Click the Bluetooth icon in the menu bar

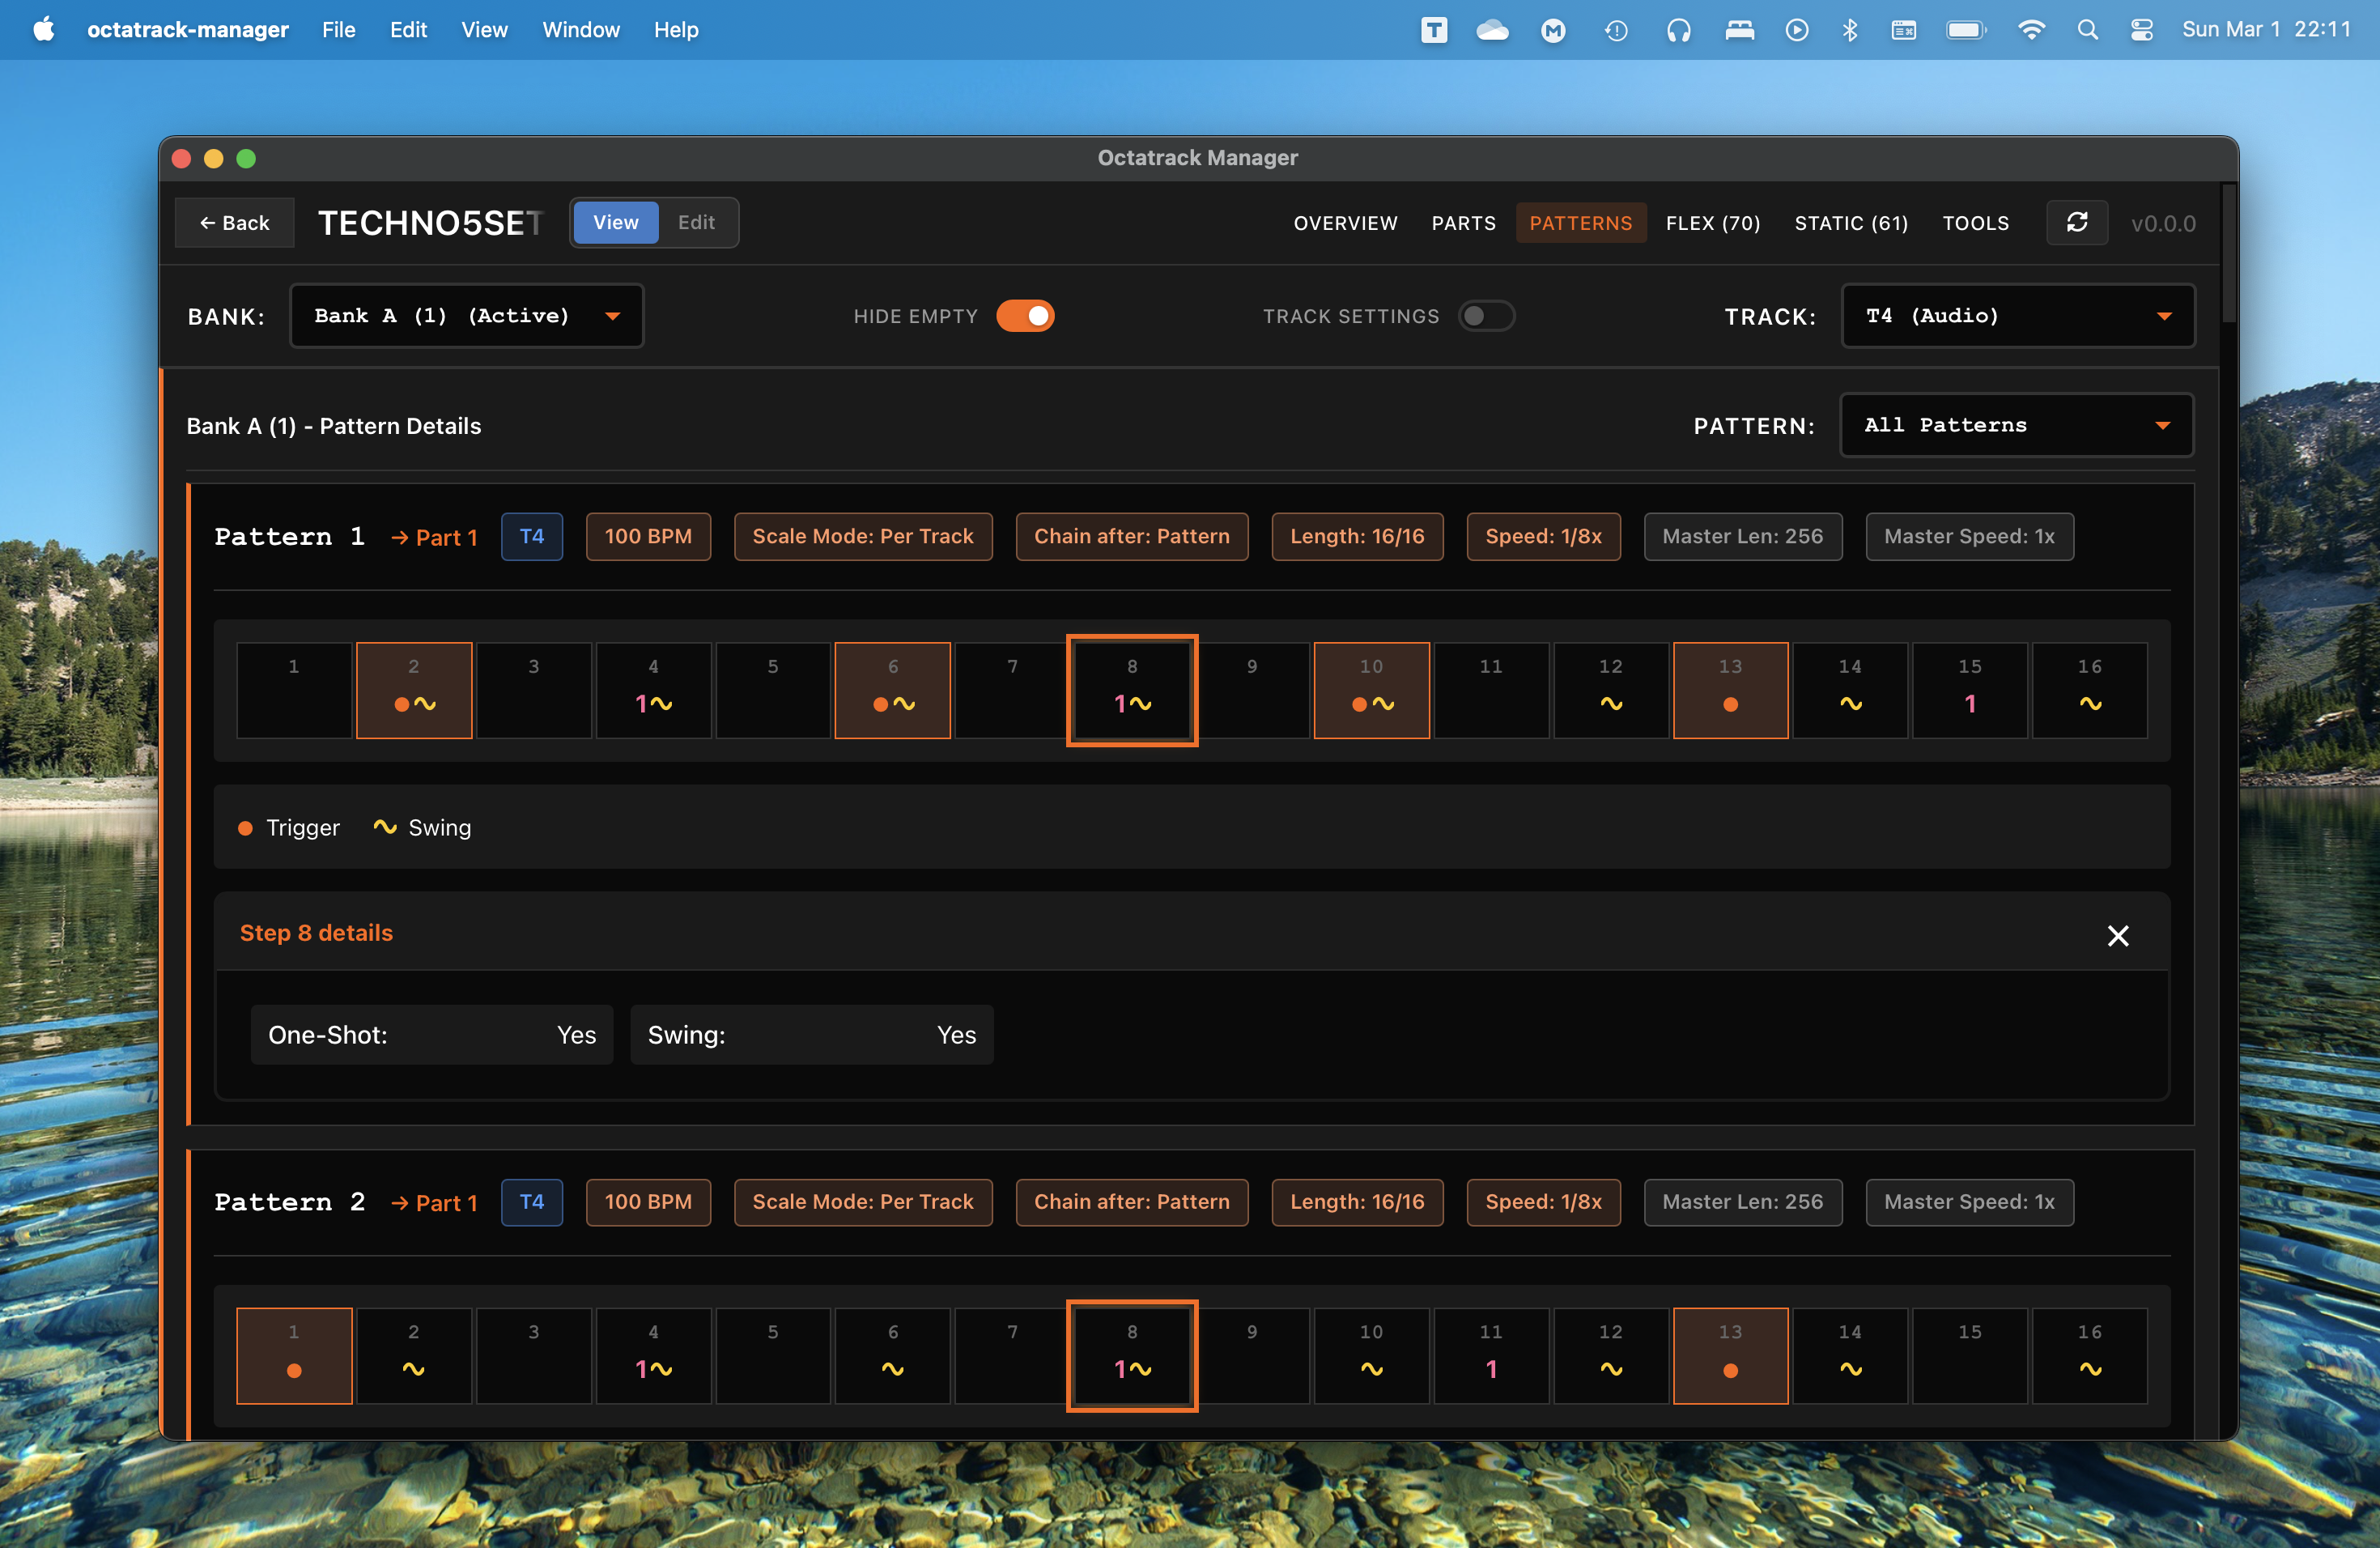pos(1850,30)
